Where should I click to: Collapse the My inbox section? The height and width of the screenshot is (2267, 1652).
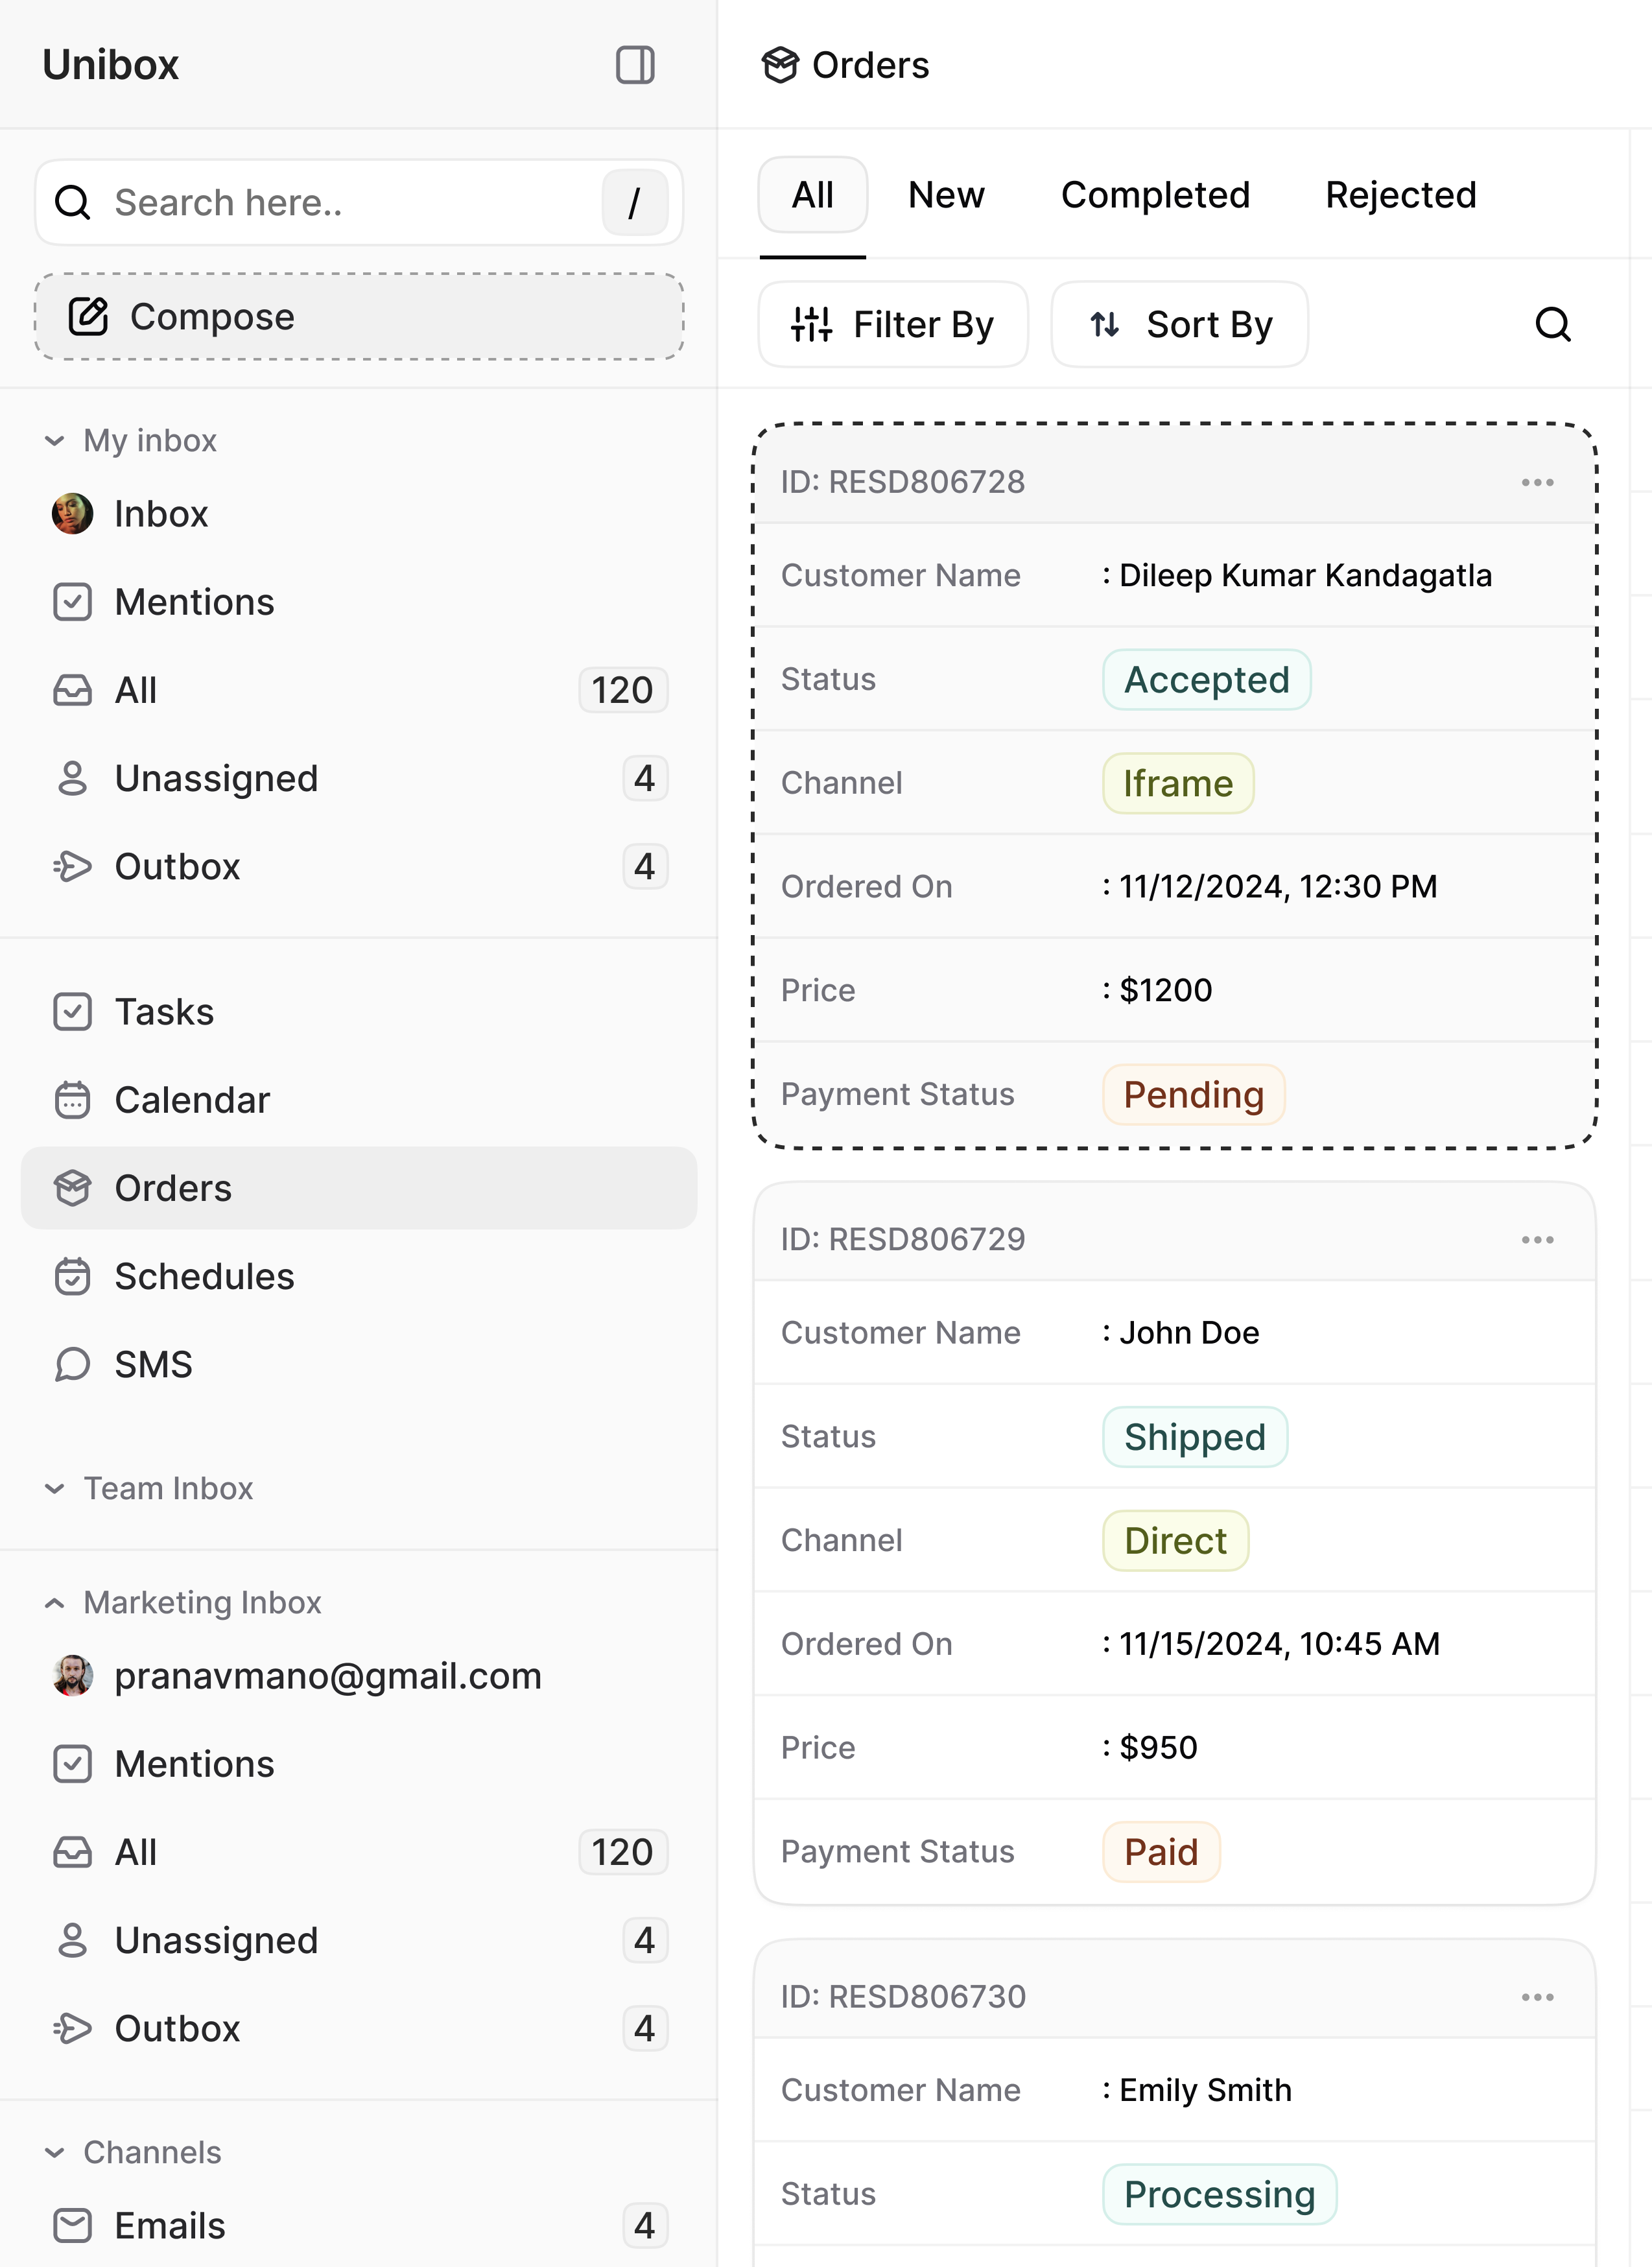[x=55, y=441]
